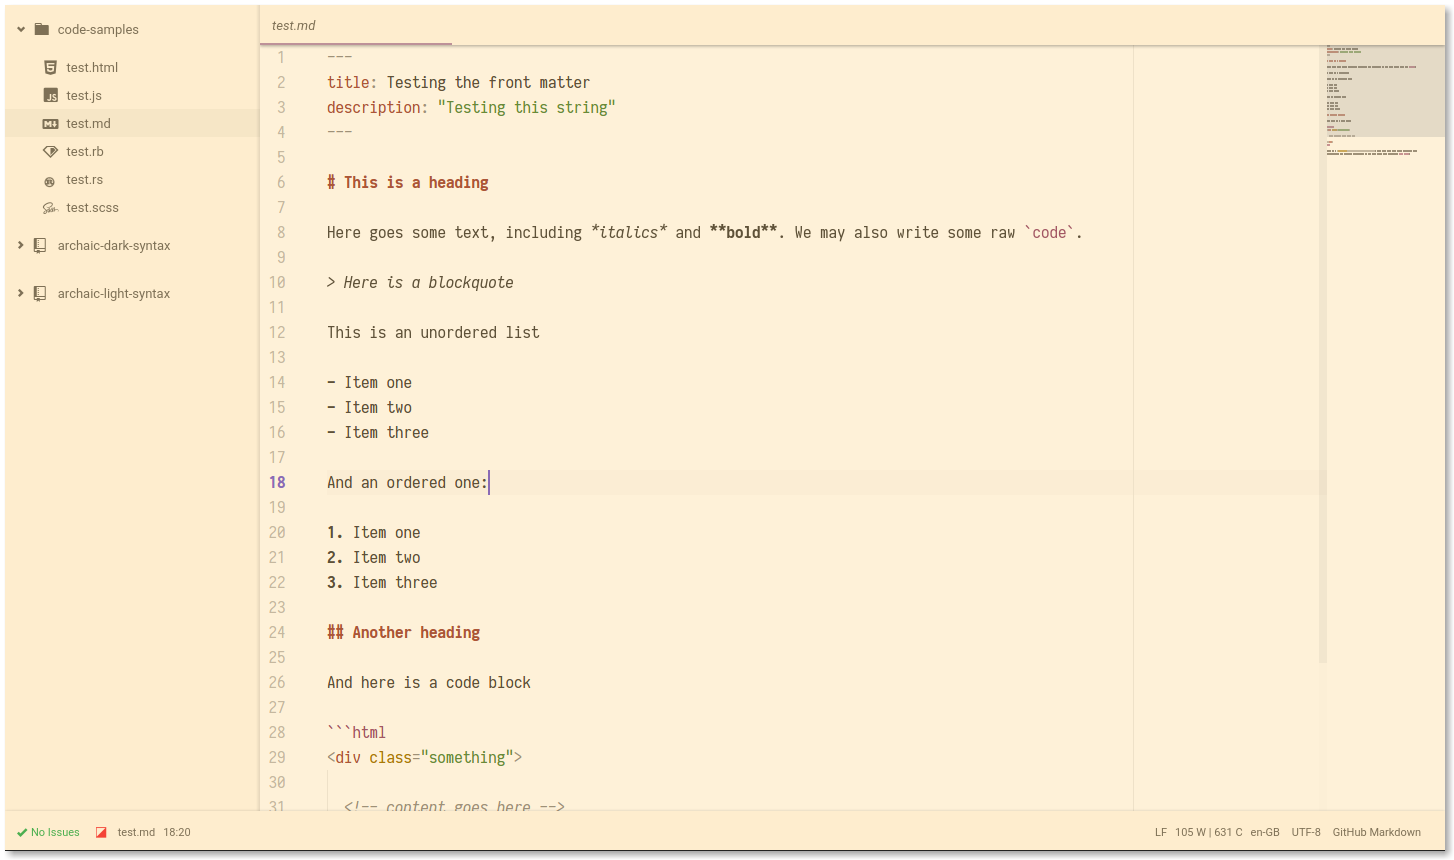
Task: Open the No Issues linter panel
Action: 48,832
